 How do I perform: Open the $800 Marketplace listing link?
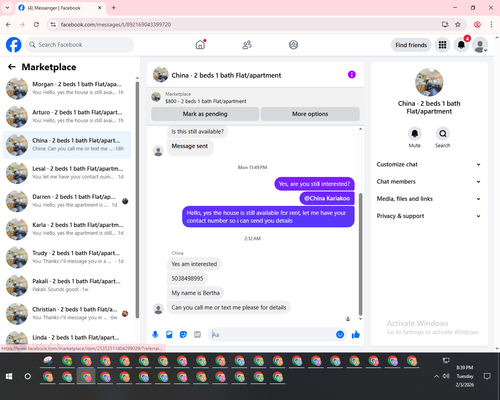click(x=206, y=101)
